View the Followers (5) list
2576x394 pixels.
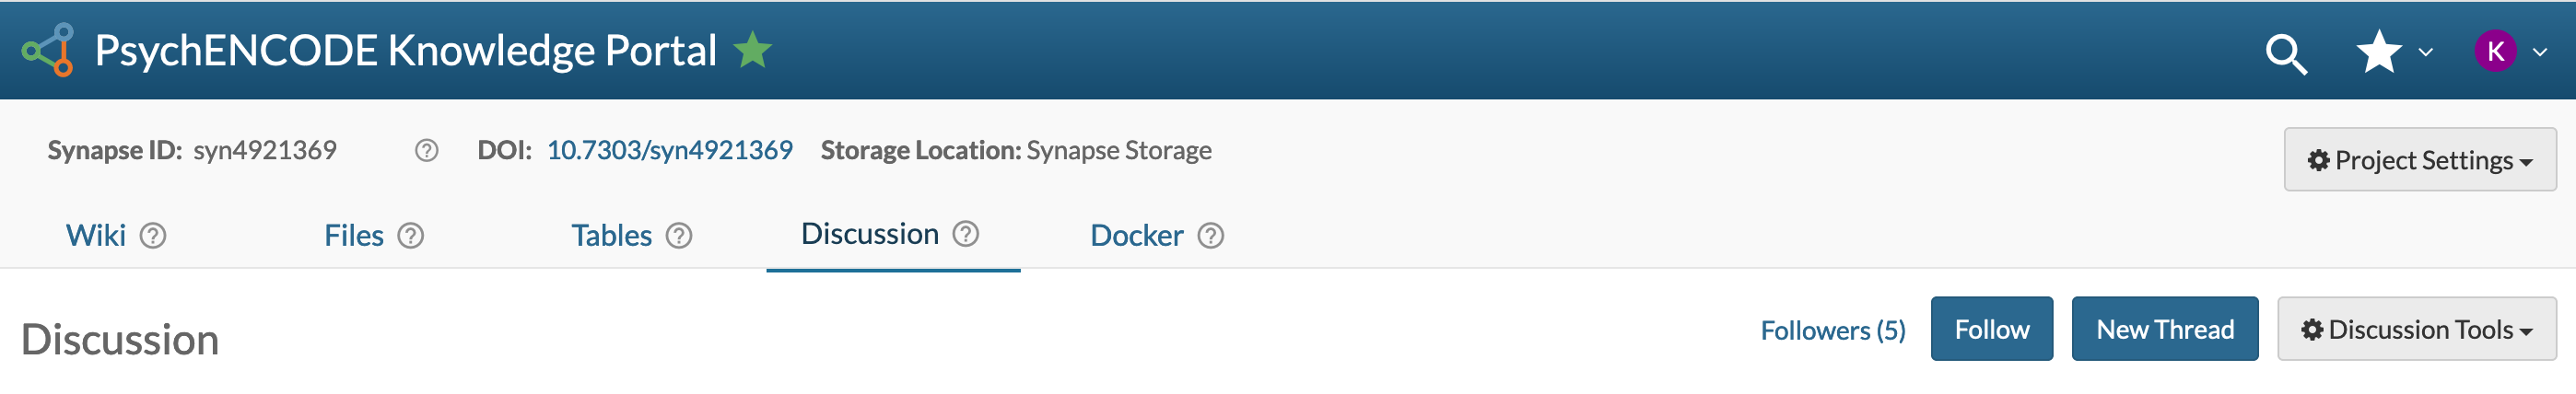click(x=1832, y=330)
